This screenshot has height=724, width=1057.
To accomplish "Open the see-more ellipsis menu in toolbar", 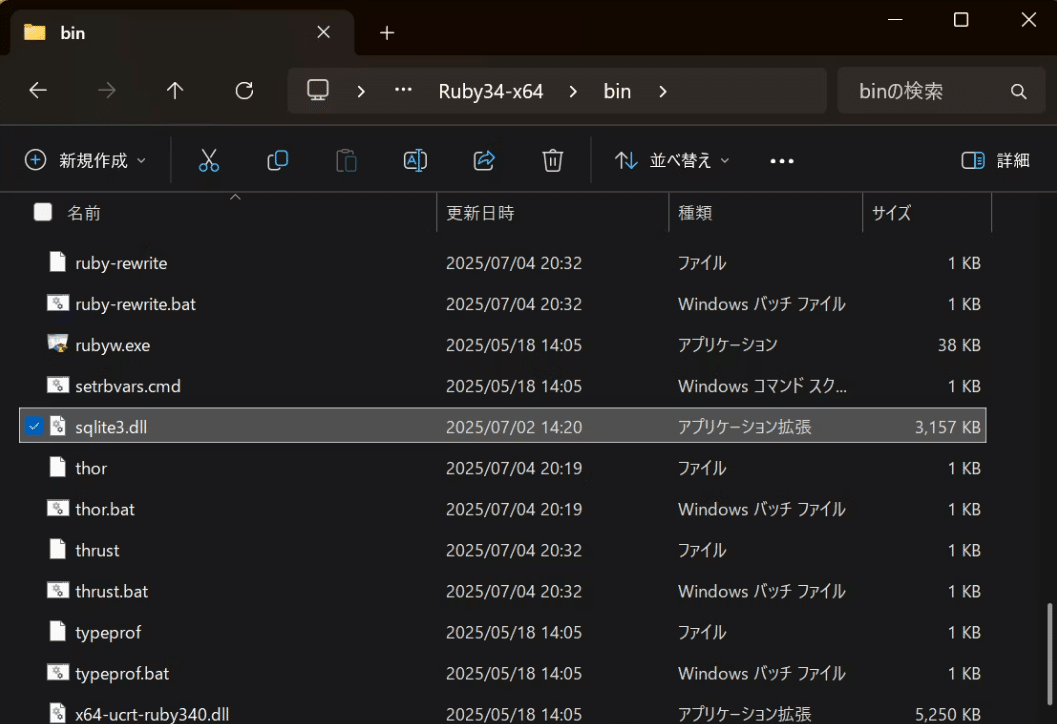I will click(781, 160).
